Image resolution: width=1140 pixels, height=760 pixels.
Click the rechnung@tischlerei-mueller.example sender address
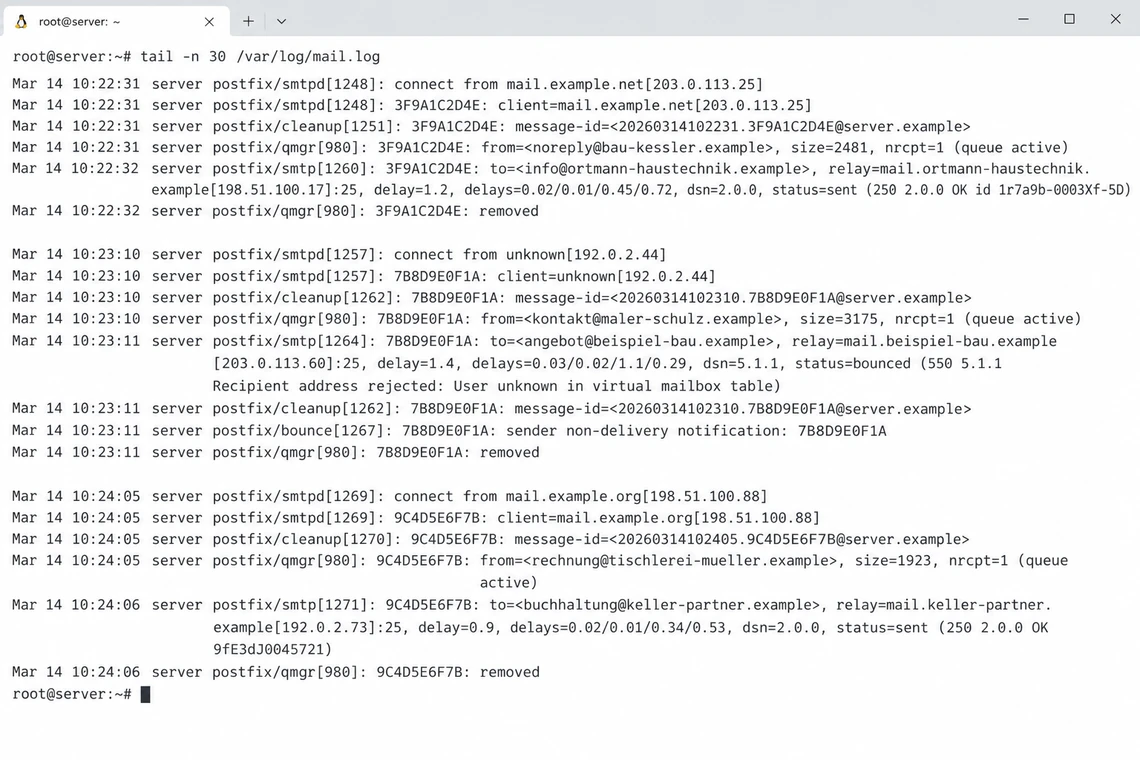(680, 561)
